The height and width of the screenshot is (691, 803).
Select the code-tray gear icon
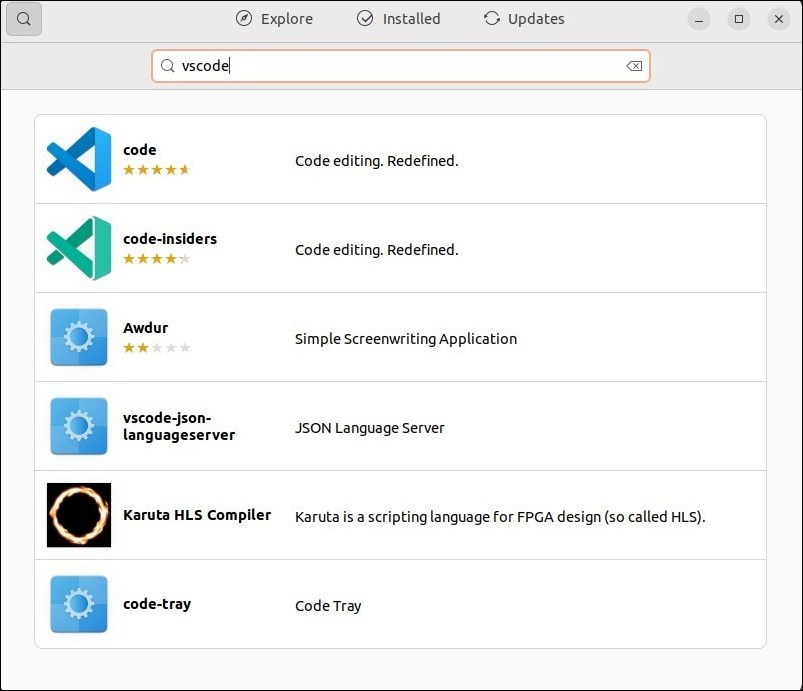[79, 604]
